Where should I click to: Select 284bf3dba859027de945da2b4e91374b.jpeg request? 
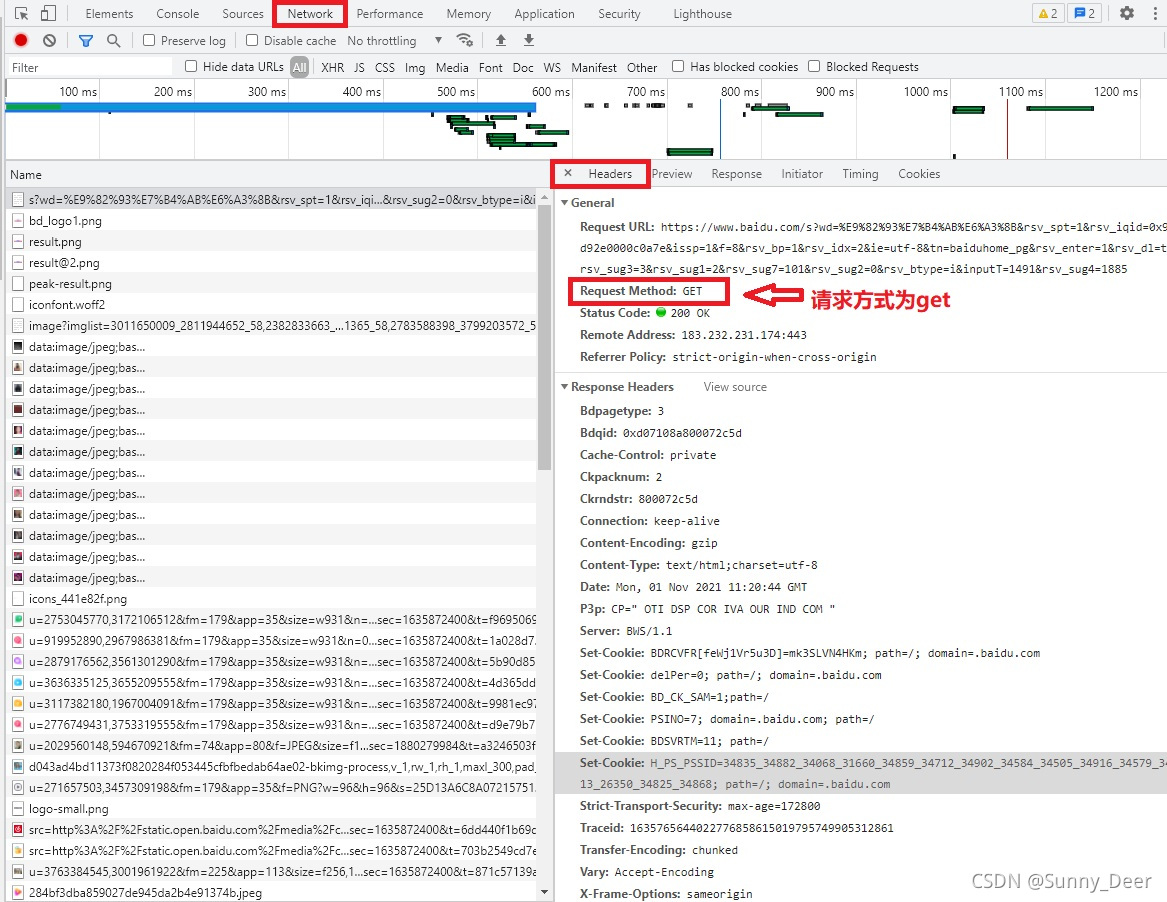[x=272, y=892]
